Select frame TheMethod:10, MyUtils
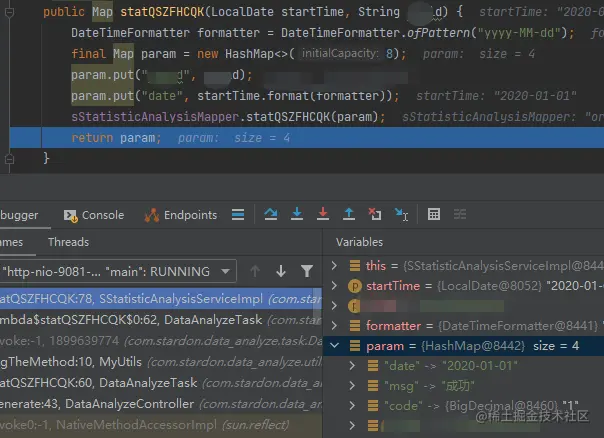 click(x=161, y=362)
